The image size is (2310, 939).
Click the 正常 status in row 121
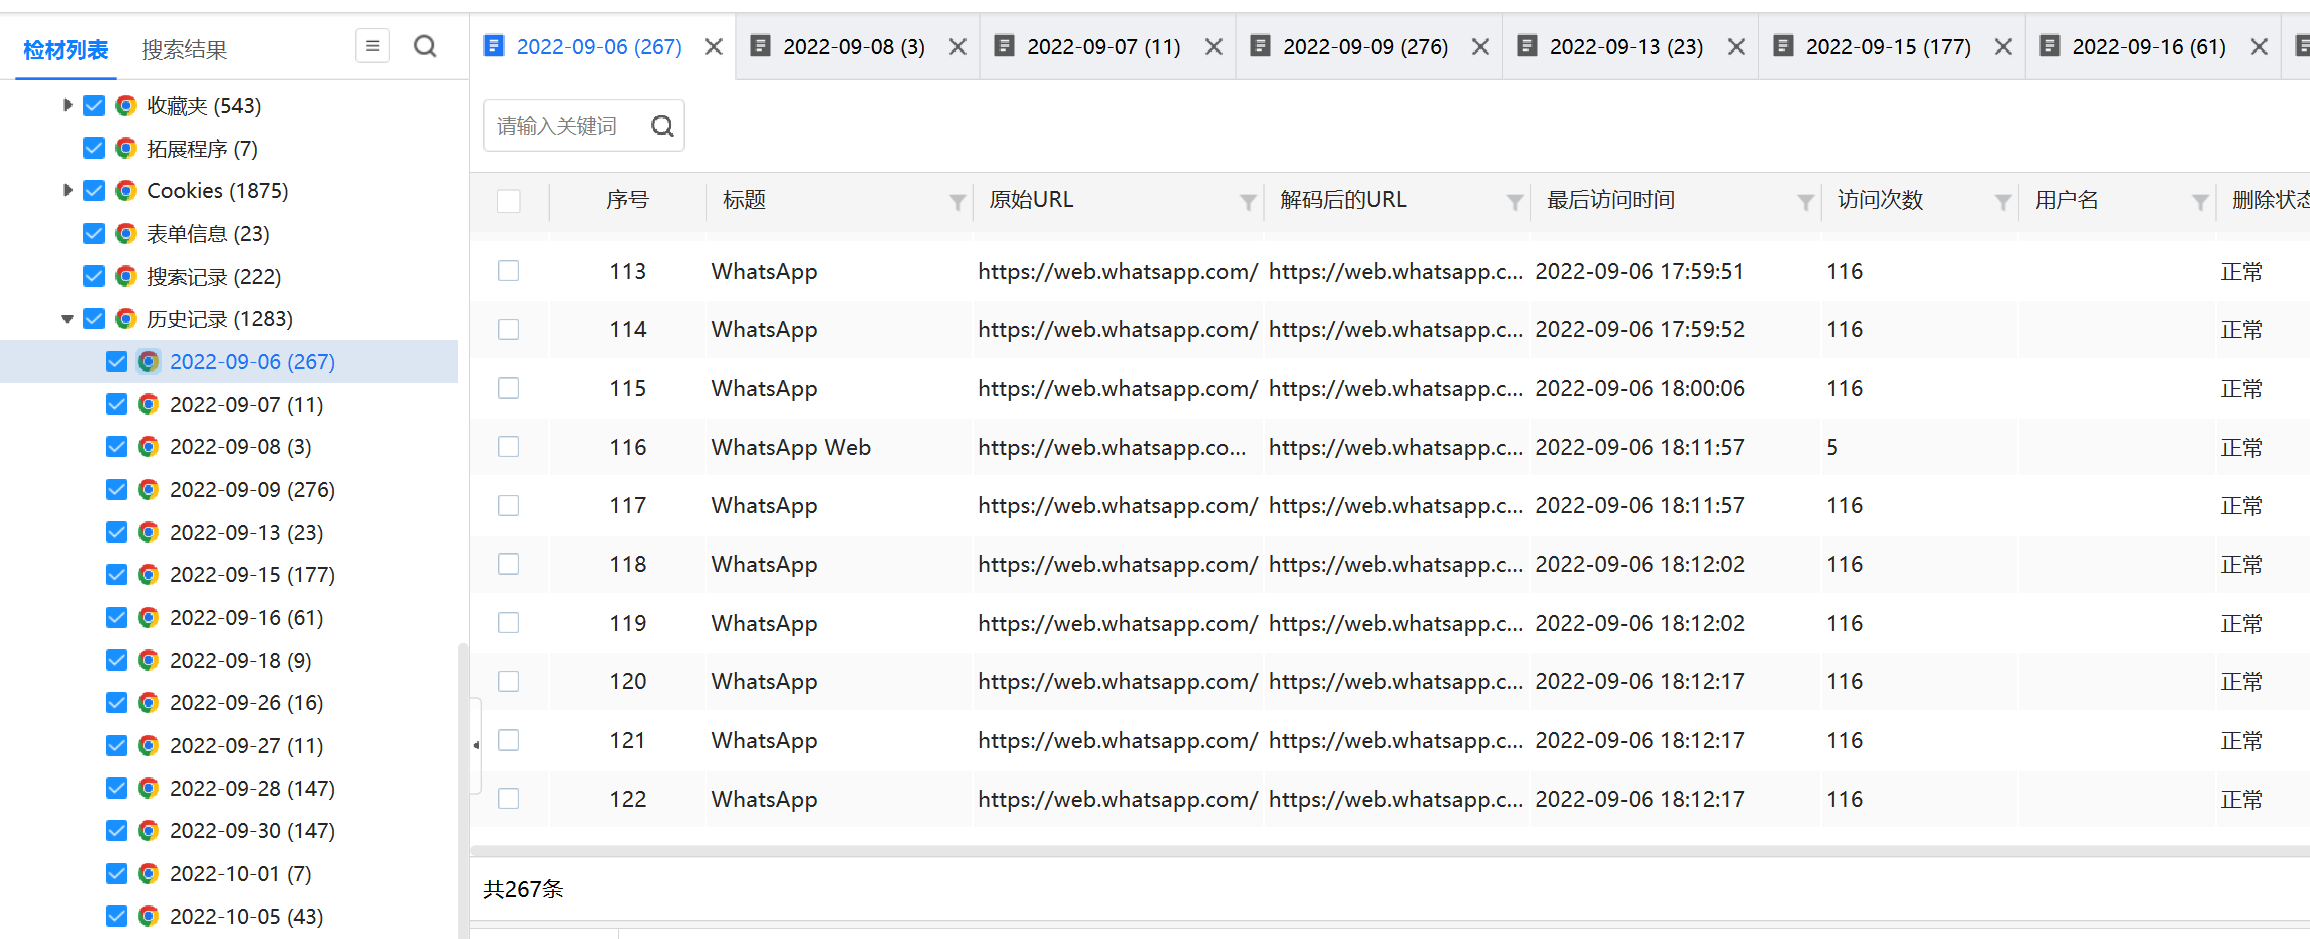(2241, 740)
